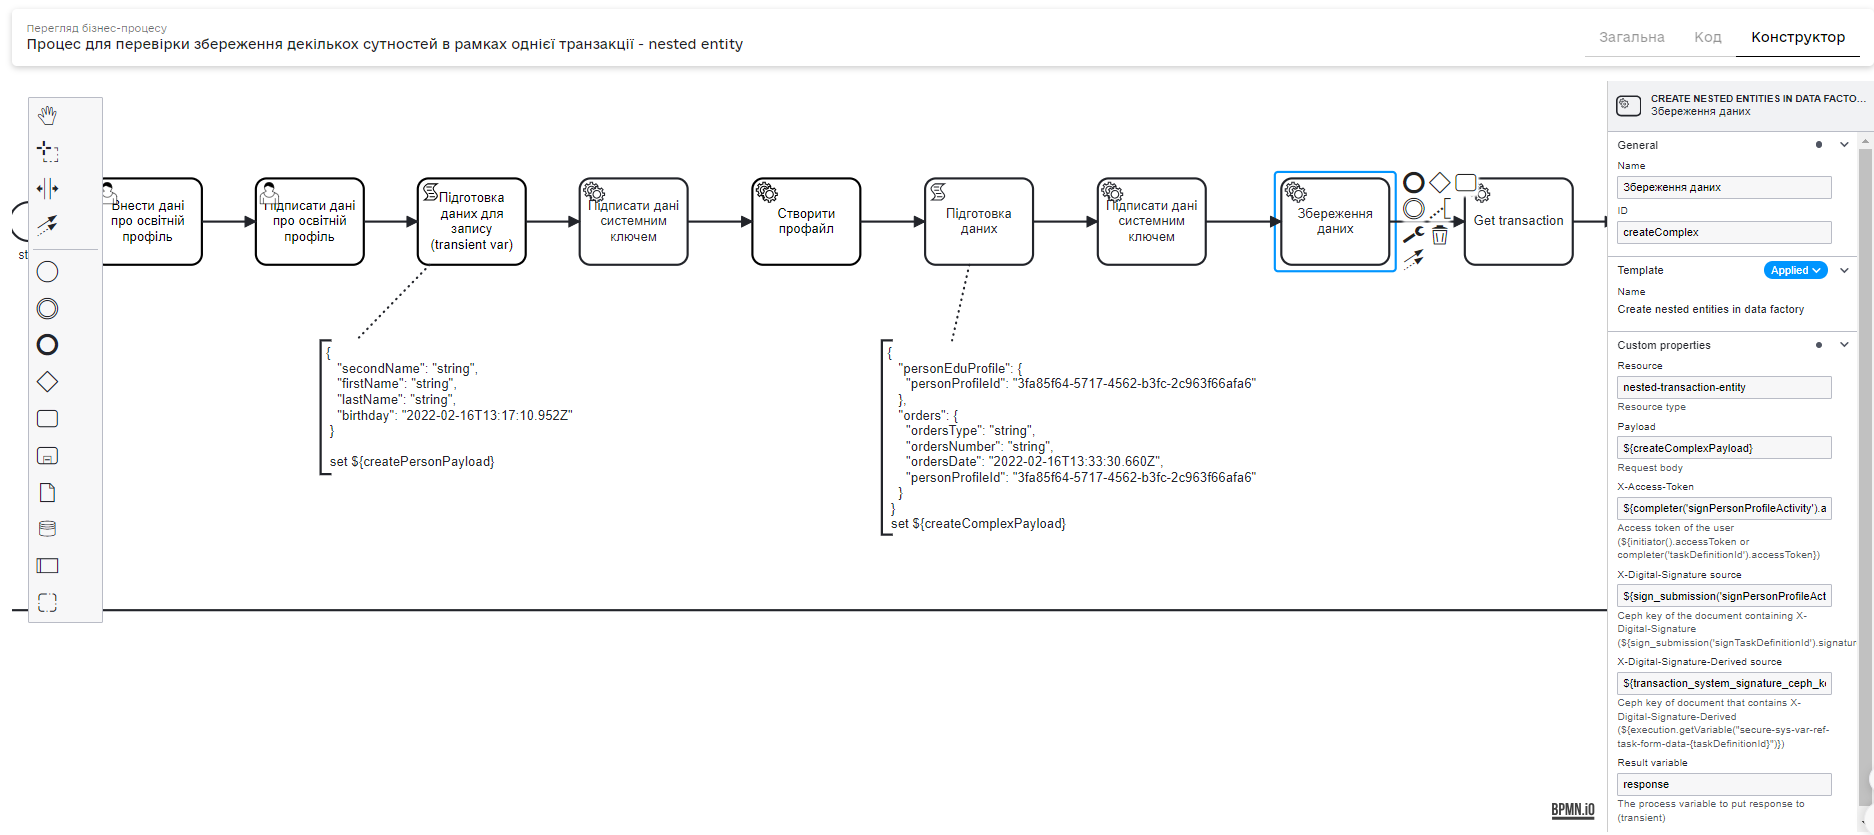Screen dimensions: 1874x835
Task: Activate the hand tool in the palette
Action: coord(47,115)
